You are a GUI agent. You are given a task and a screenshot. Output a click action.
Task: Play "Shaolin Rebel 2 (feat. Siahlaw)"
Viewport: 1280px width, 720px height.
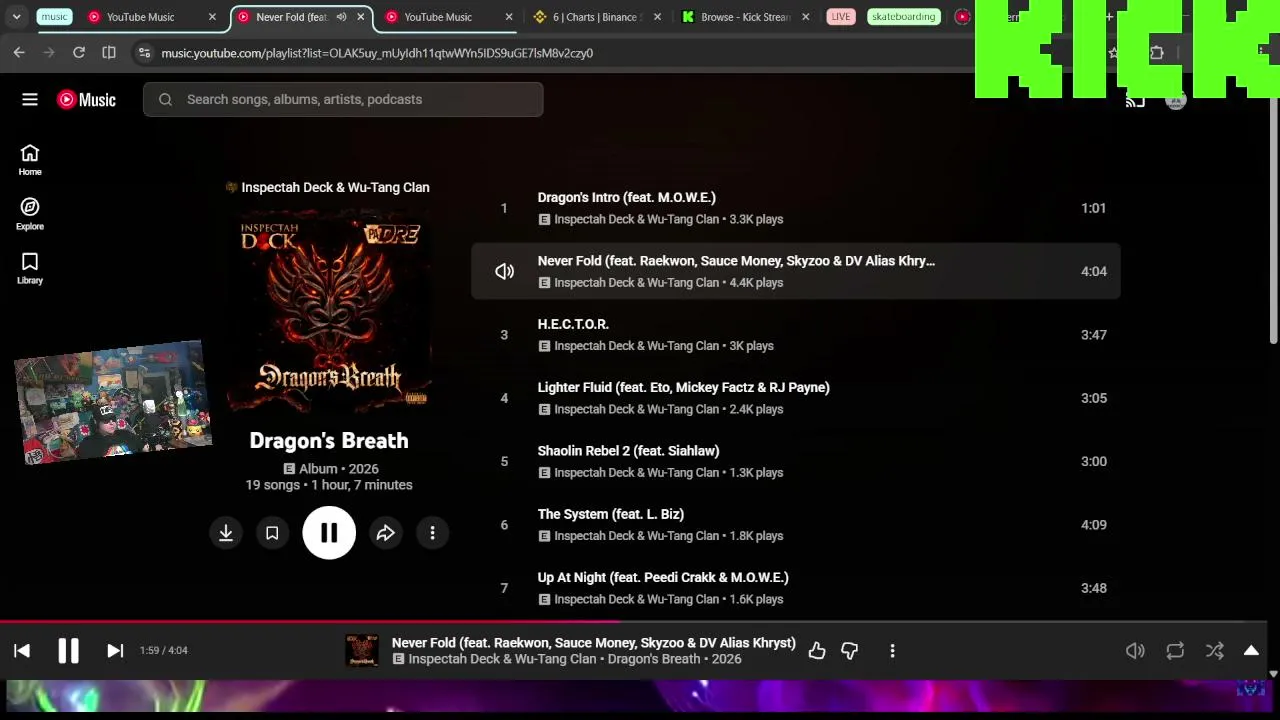629,451
